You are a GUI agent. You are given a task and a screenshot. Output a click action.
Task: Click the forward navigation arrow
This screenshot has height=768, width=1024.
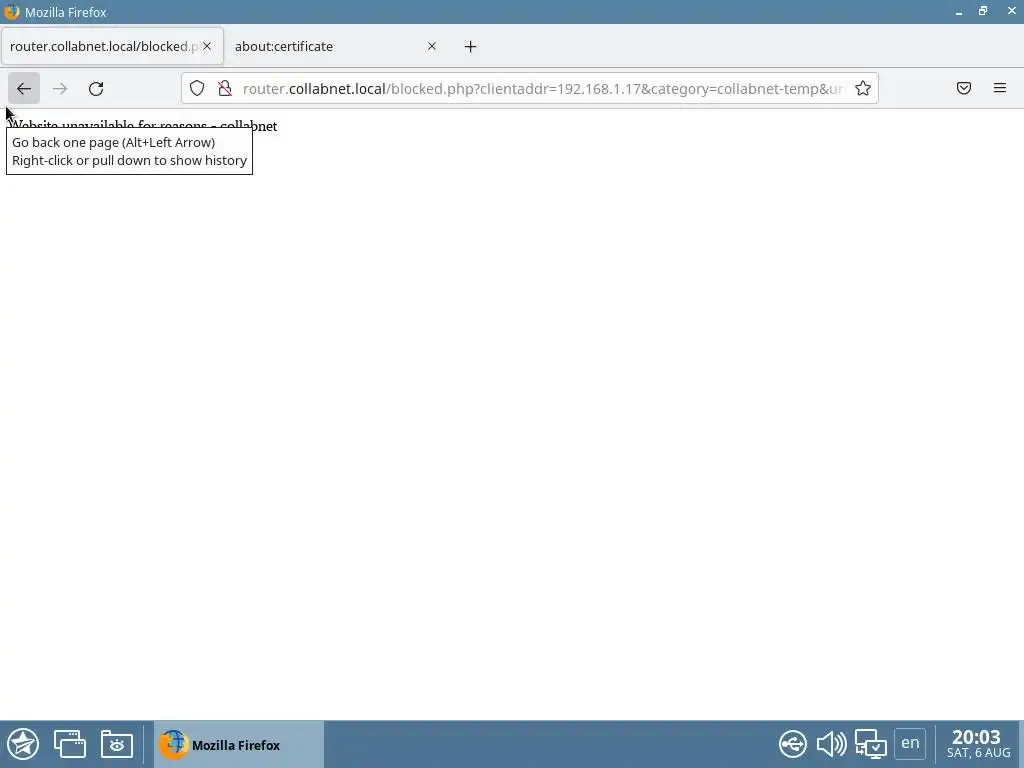pyautogui.click(x=60, y=88)
